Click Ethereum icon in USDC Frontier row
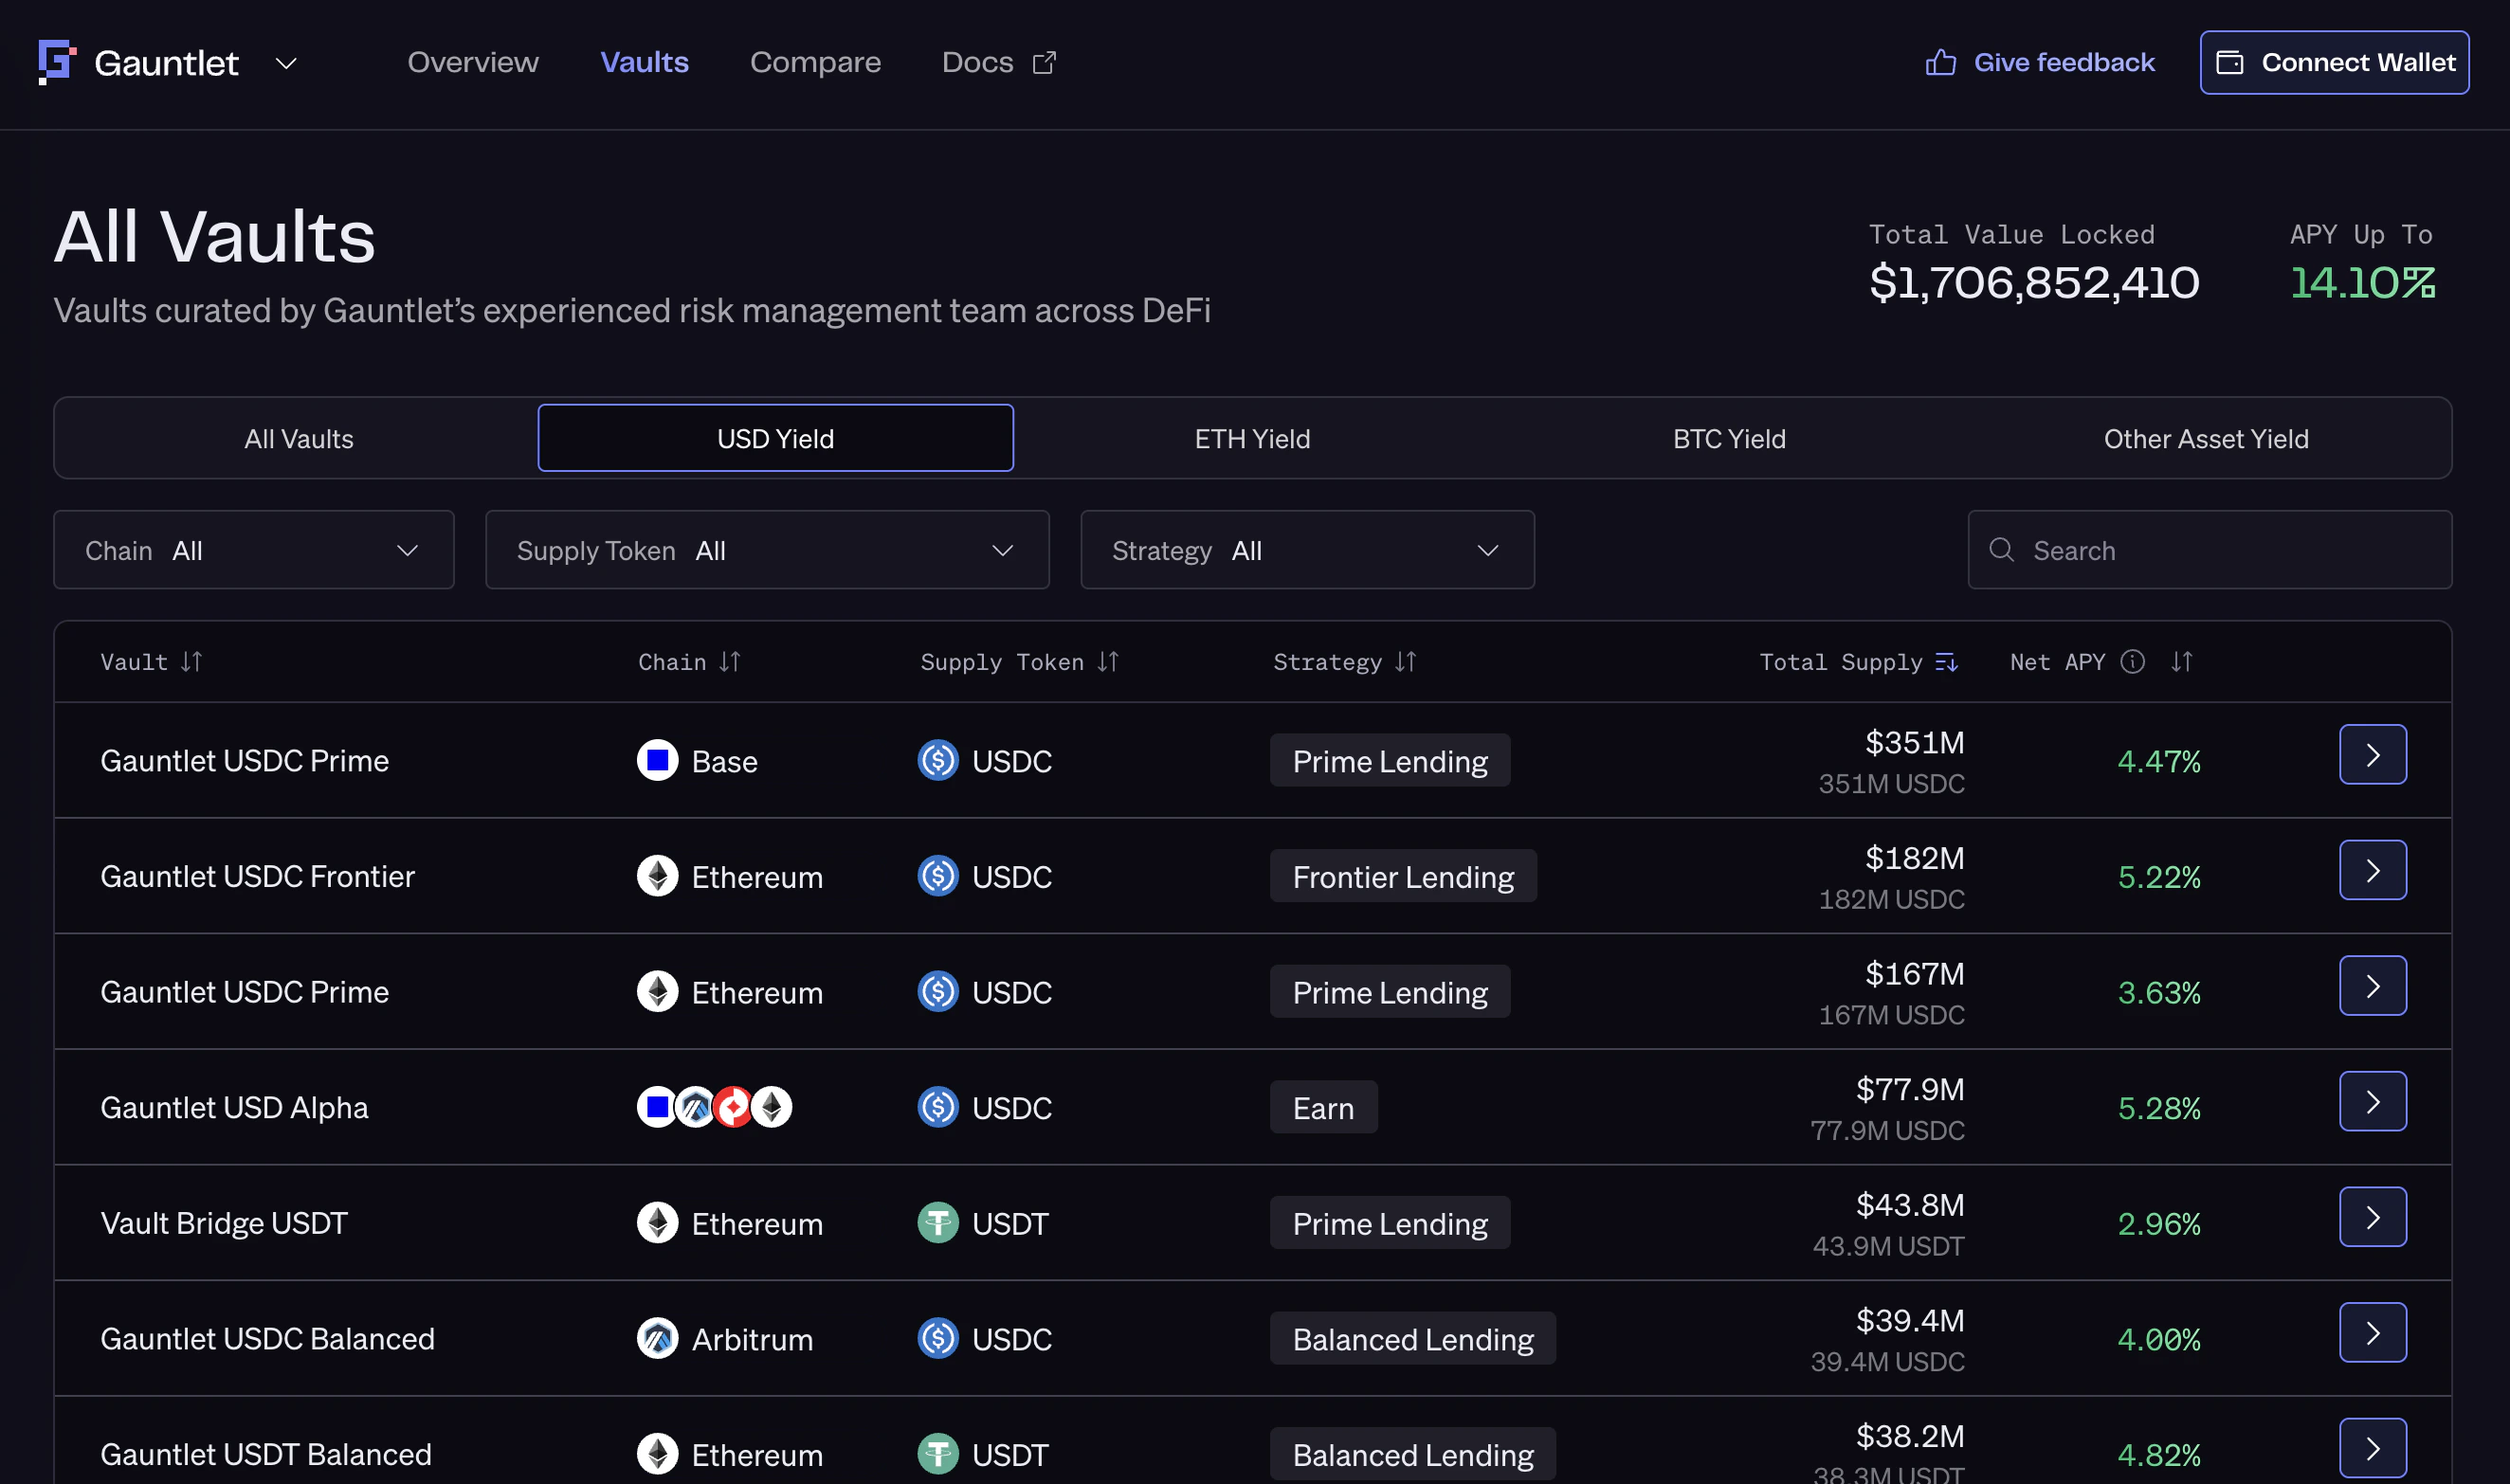 pyautogui.click(x=657, y=876)
